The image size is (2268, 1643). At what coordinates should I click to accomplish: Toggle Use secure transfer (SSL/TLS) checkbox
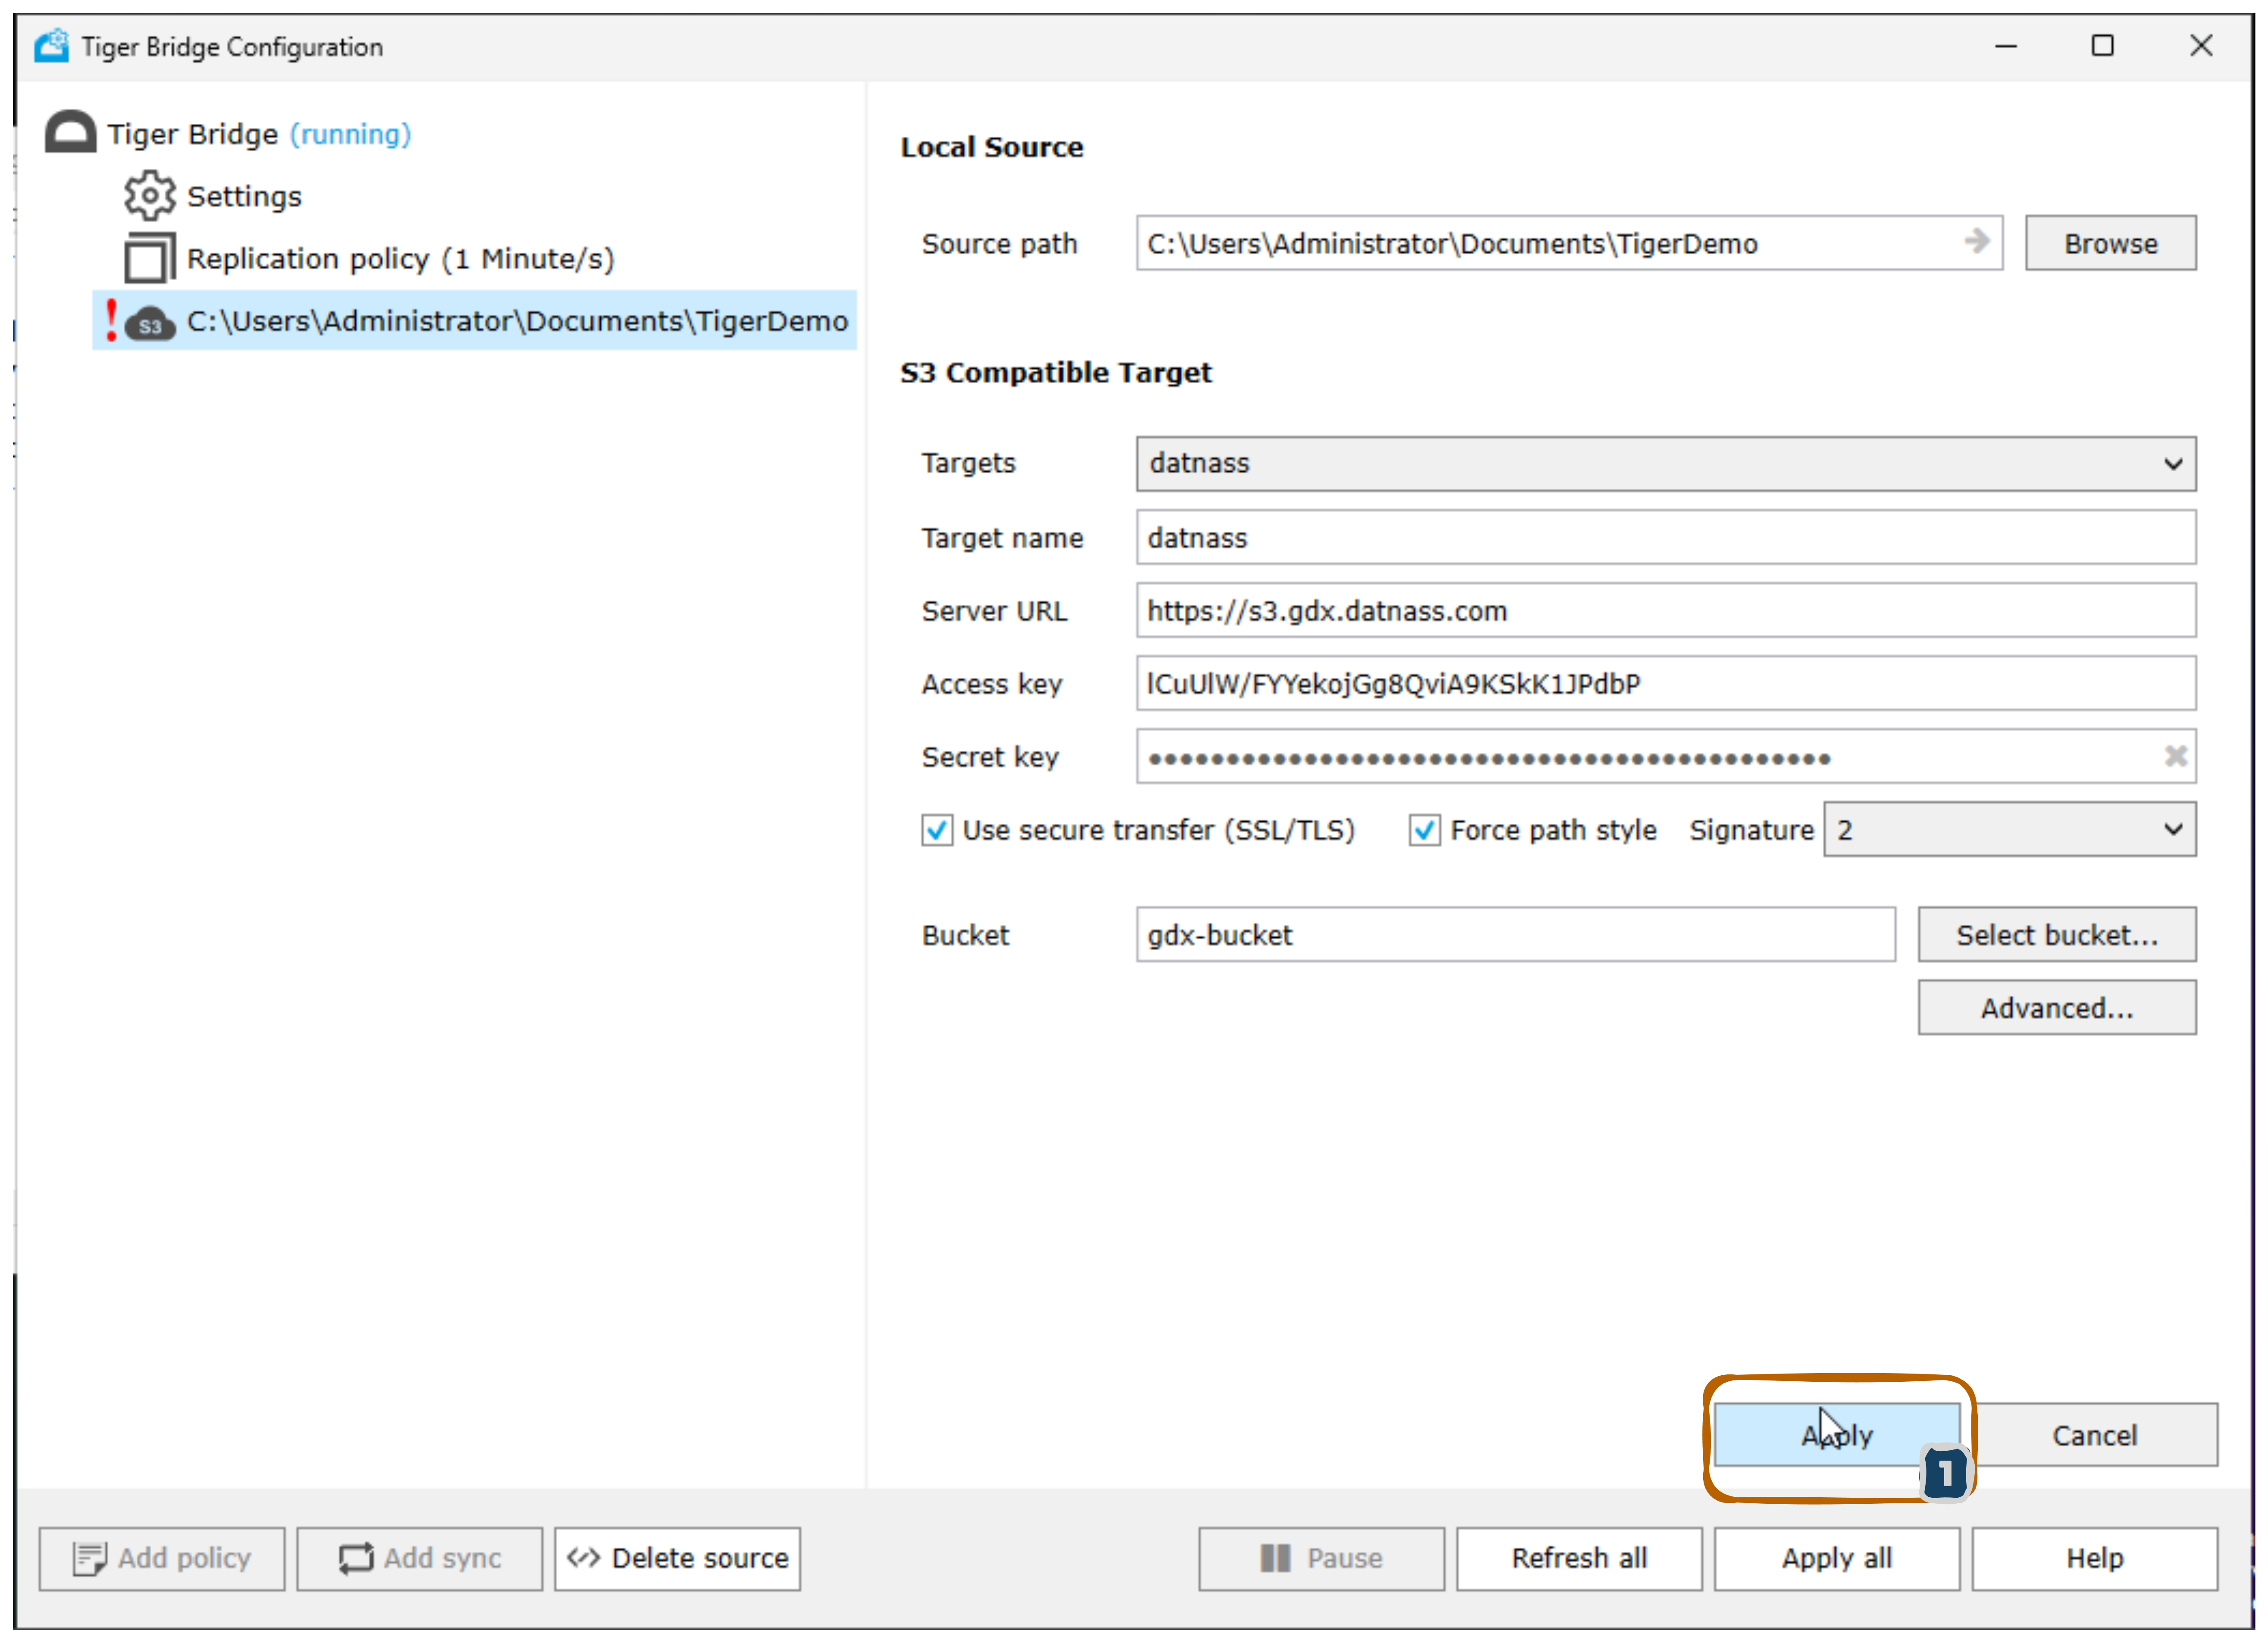937,830
